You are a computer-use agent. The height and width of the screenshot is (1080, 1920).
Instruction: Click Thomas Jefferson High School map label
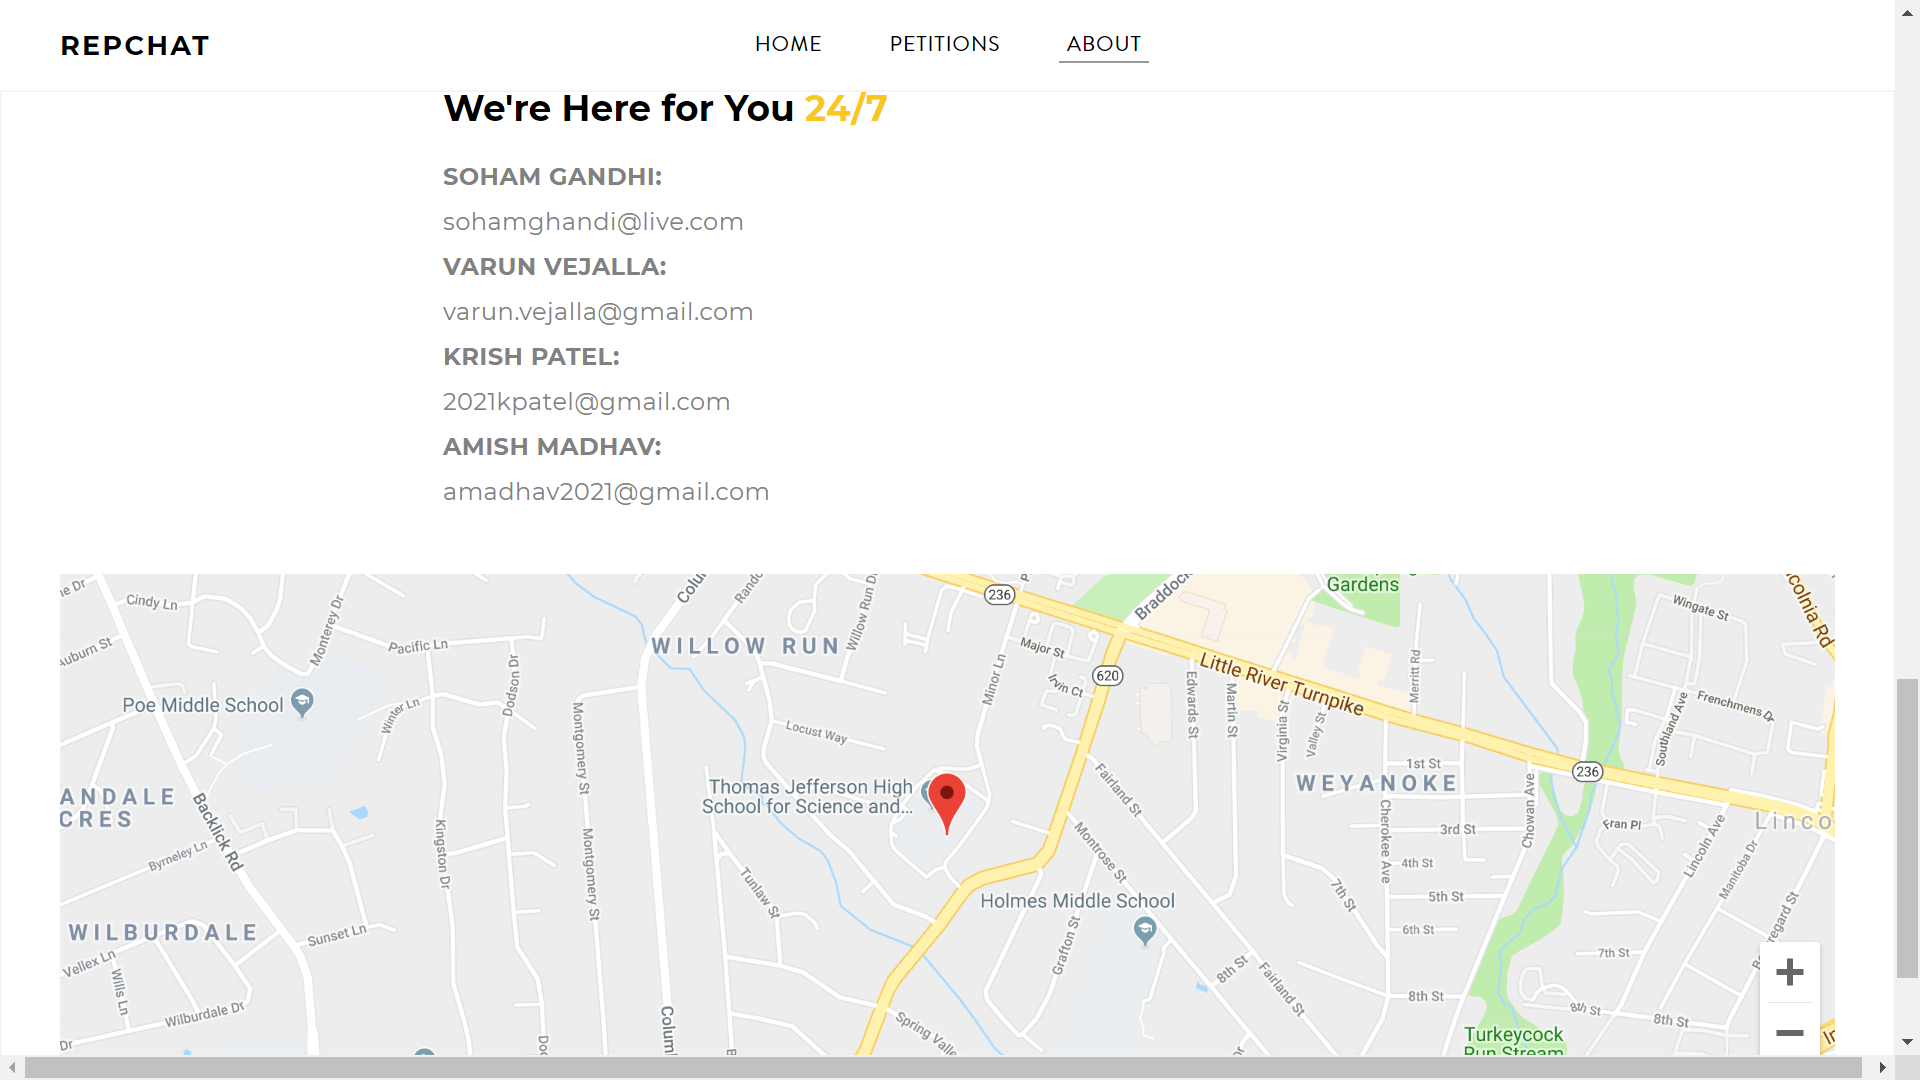tap(808, 797)
